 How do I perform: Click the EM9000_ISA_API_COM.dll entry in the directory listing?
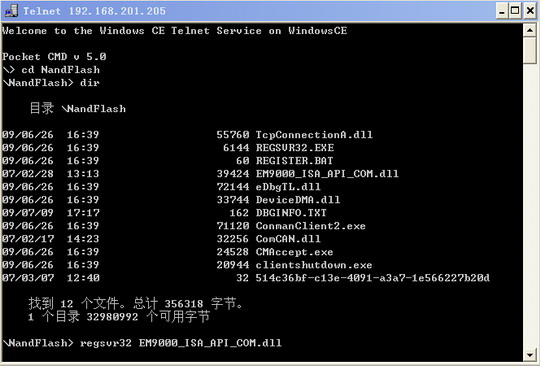pyautogui.click(x=327, y=174)
